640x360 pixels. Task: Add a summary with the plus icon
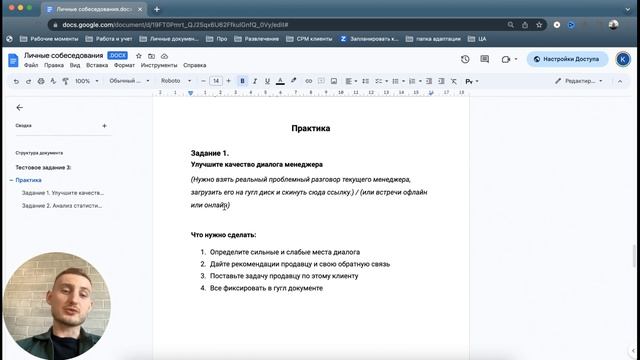tap(104, 126)
